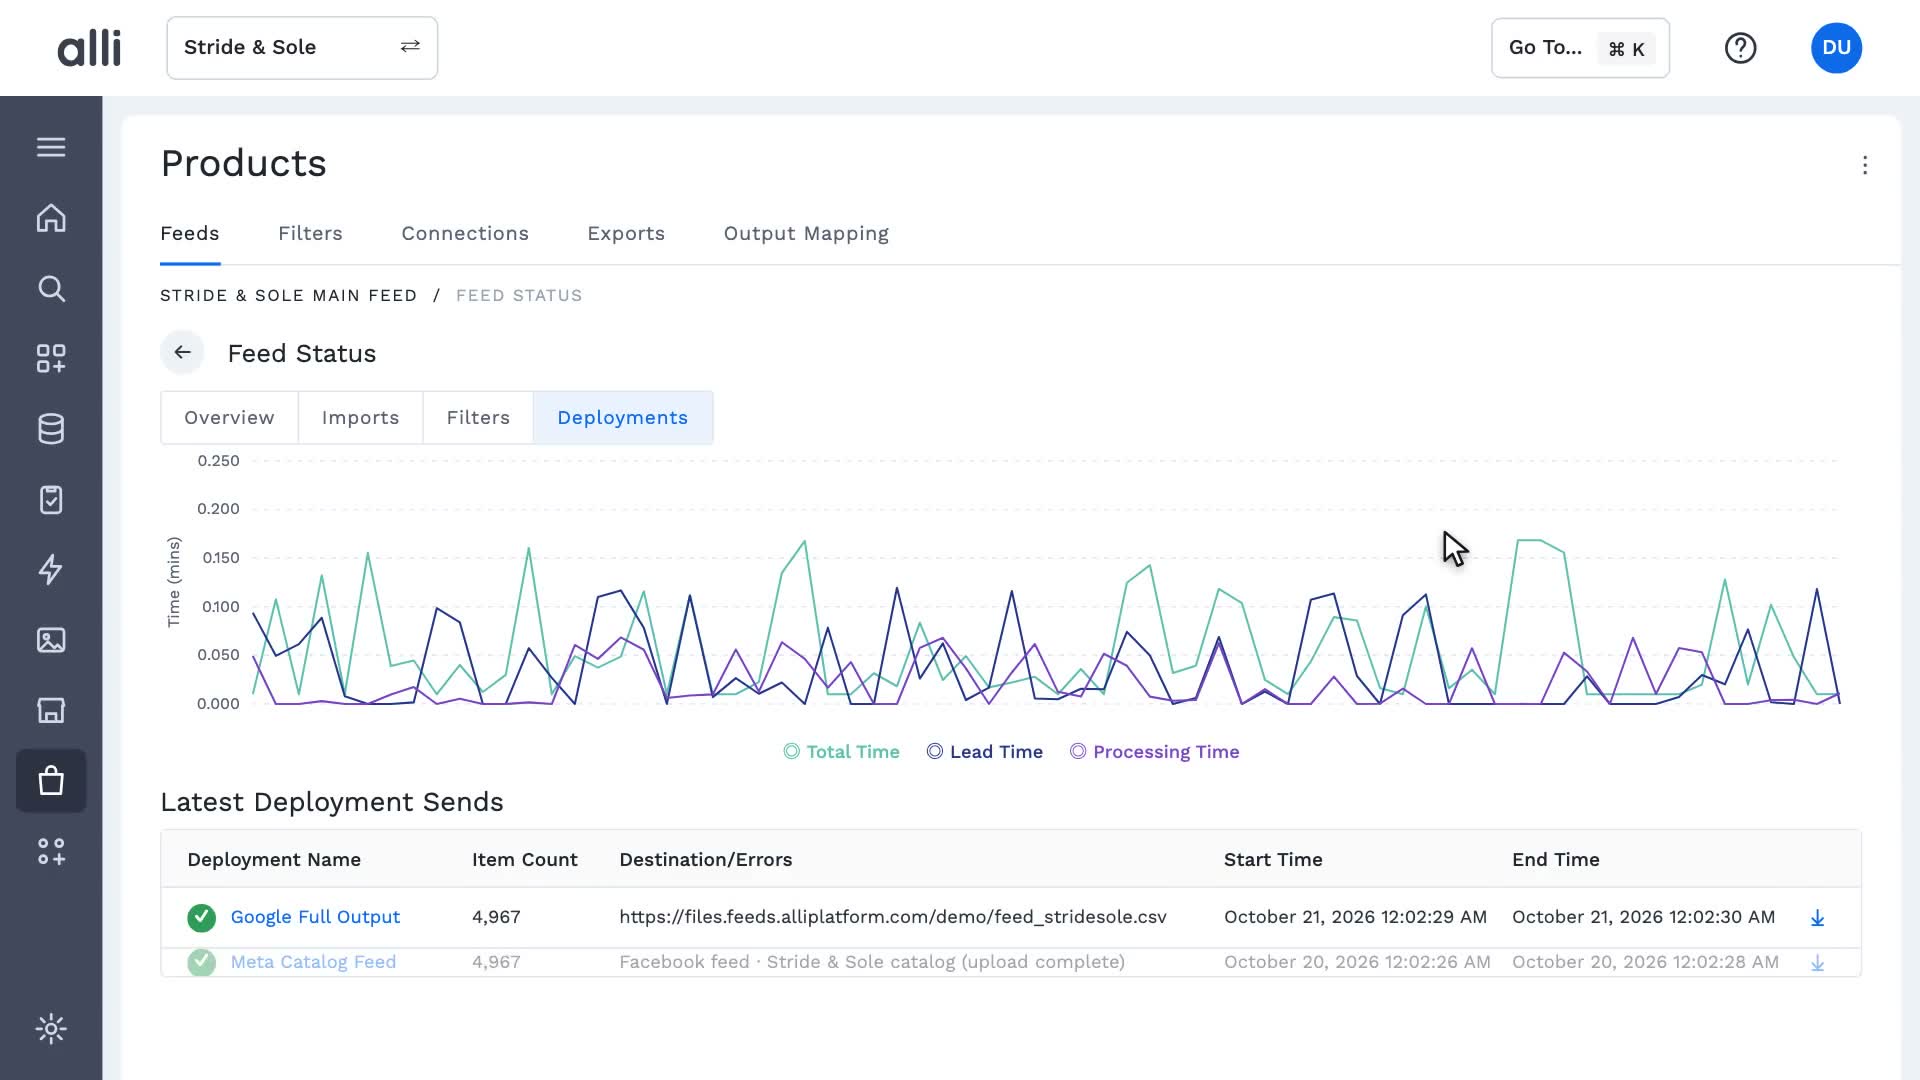This screenshot has height=1080, width=1920.
Task: Click the Item Count column header
Action: click(524, 860)
